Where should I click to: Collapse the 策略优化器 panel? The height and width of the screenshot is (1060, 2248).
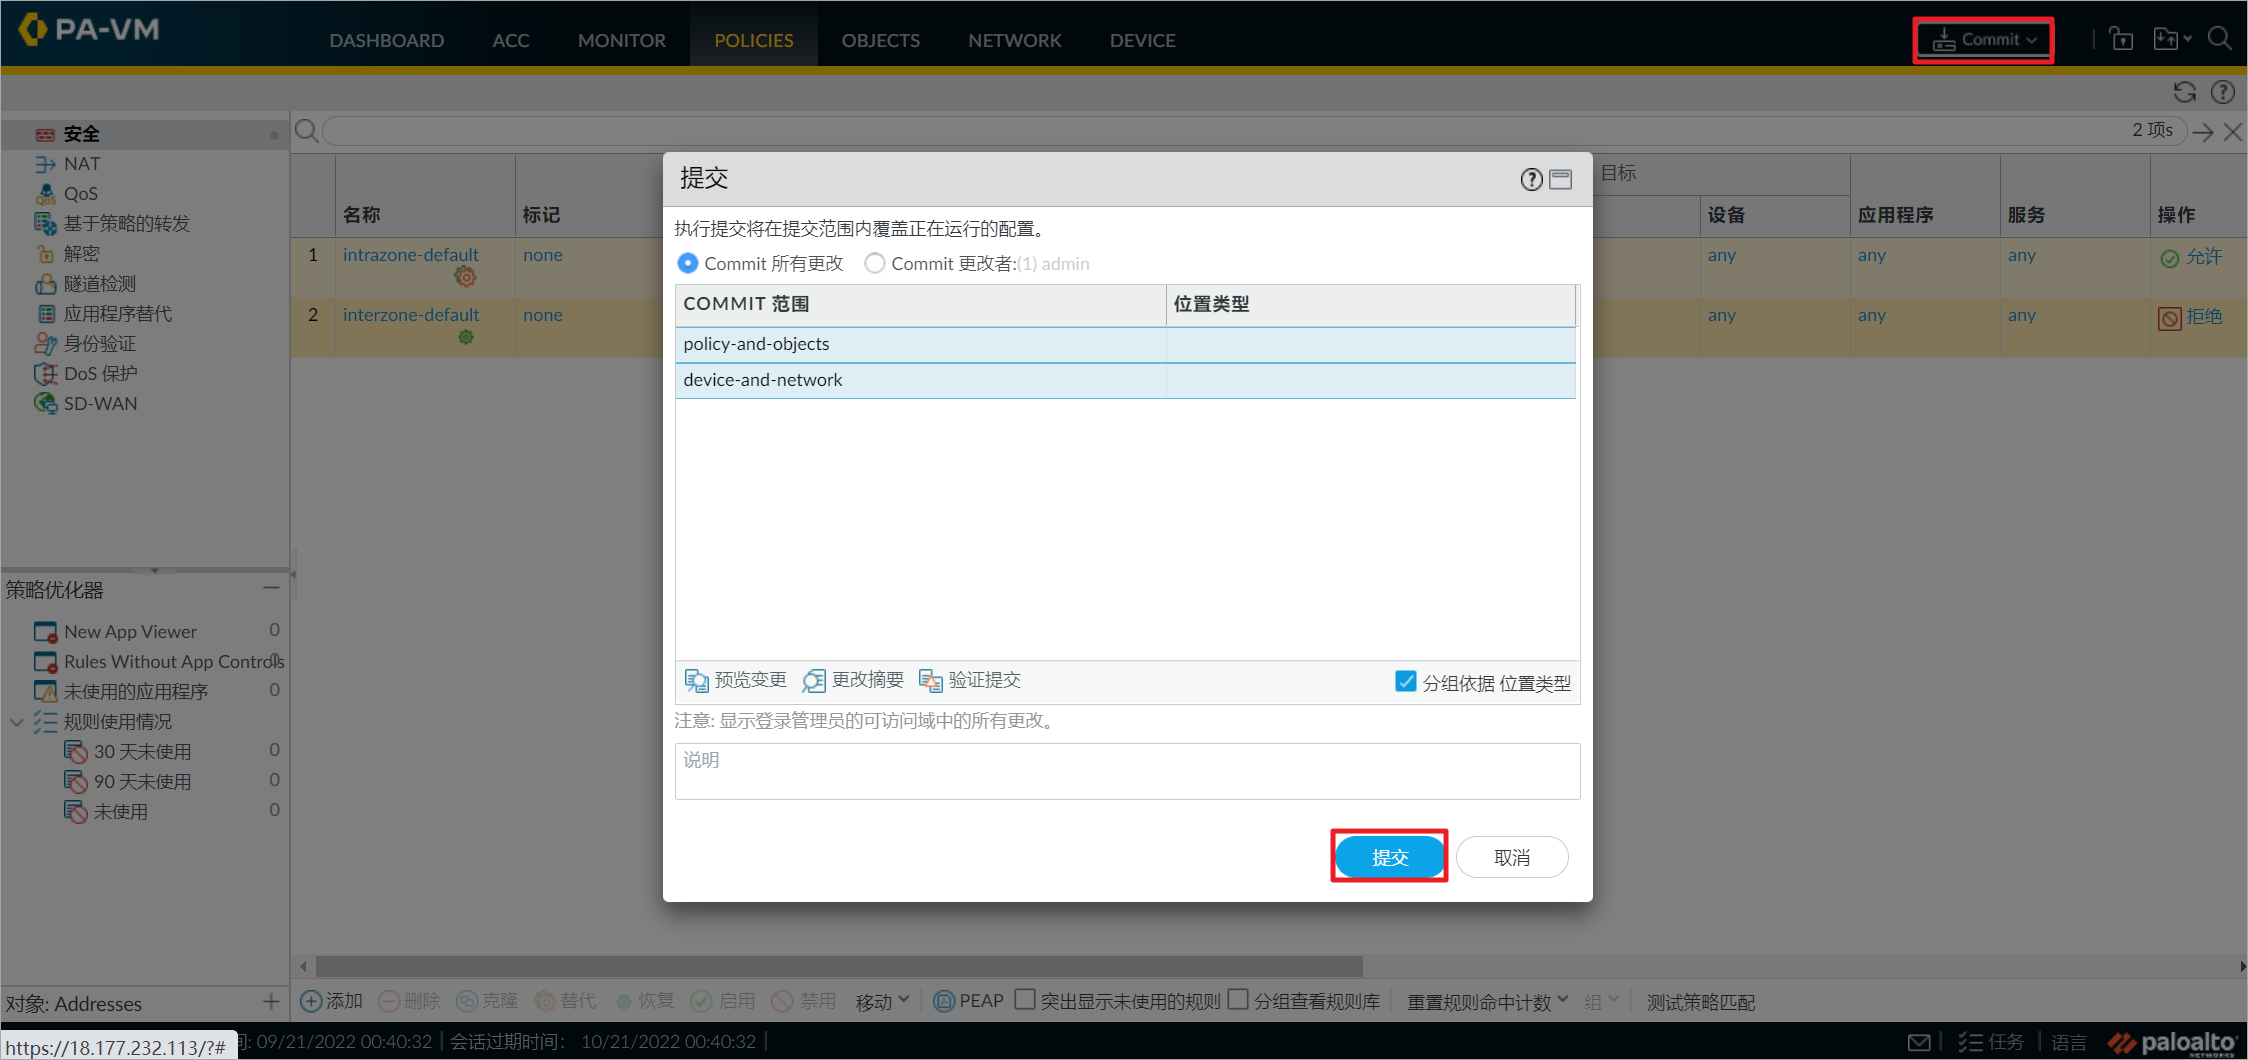(271, 588)
